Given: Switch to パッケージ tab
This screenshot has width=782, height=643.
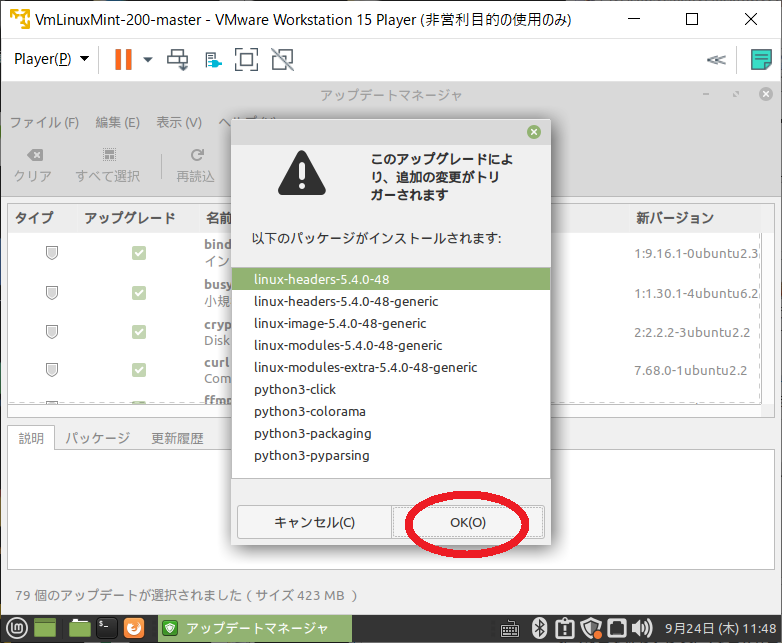Looking at the screenshot, I should pos(98,438).
